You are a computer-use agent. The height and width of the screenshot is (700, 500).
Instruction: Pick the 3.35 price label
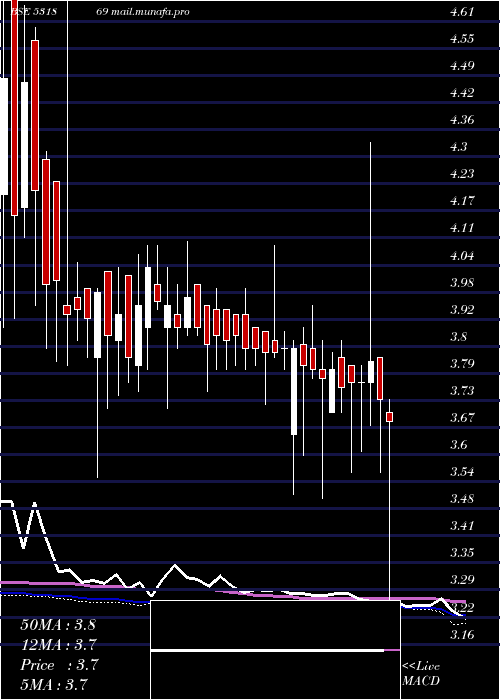click(x=462, y=553)
